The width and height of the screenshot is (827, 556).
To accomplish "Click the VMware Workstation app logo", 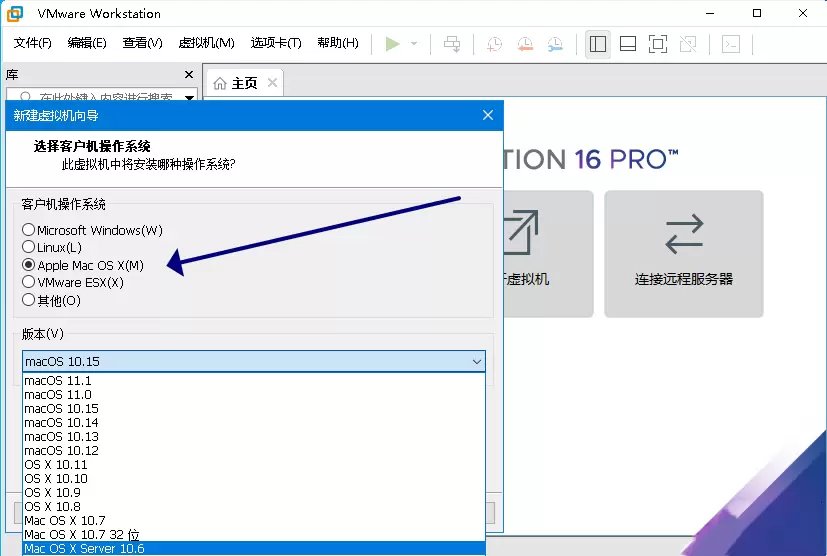I will coord(15,14).
